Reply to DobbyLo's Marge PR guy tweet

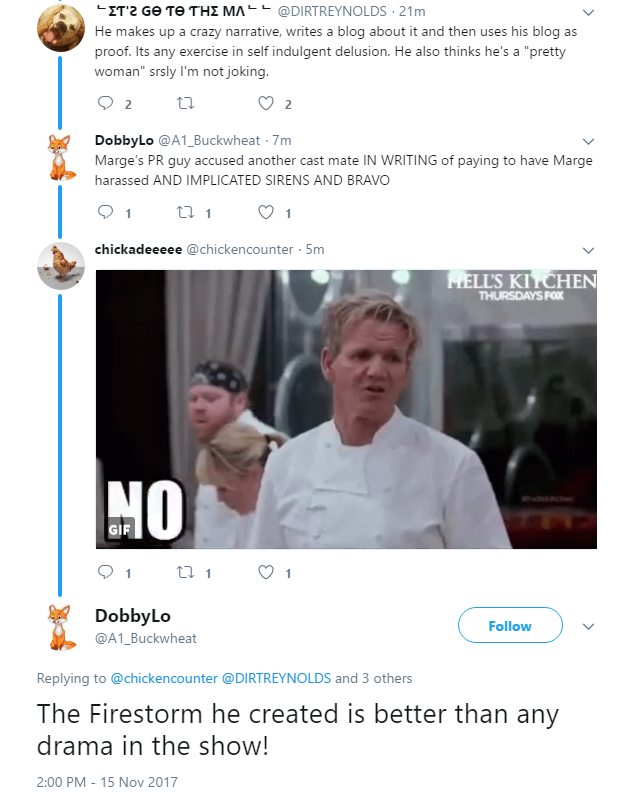[x=106, y=212]
